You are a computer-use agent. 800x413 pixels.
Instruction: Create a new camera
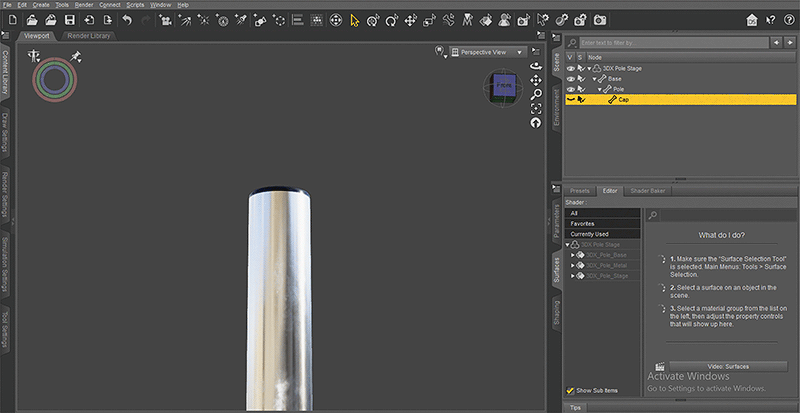coord(165,20)
